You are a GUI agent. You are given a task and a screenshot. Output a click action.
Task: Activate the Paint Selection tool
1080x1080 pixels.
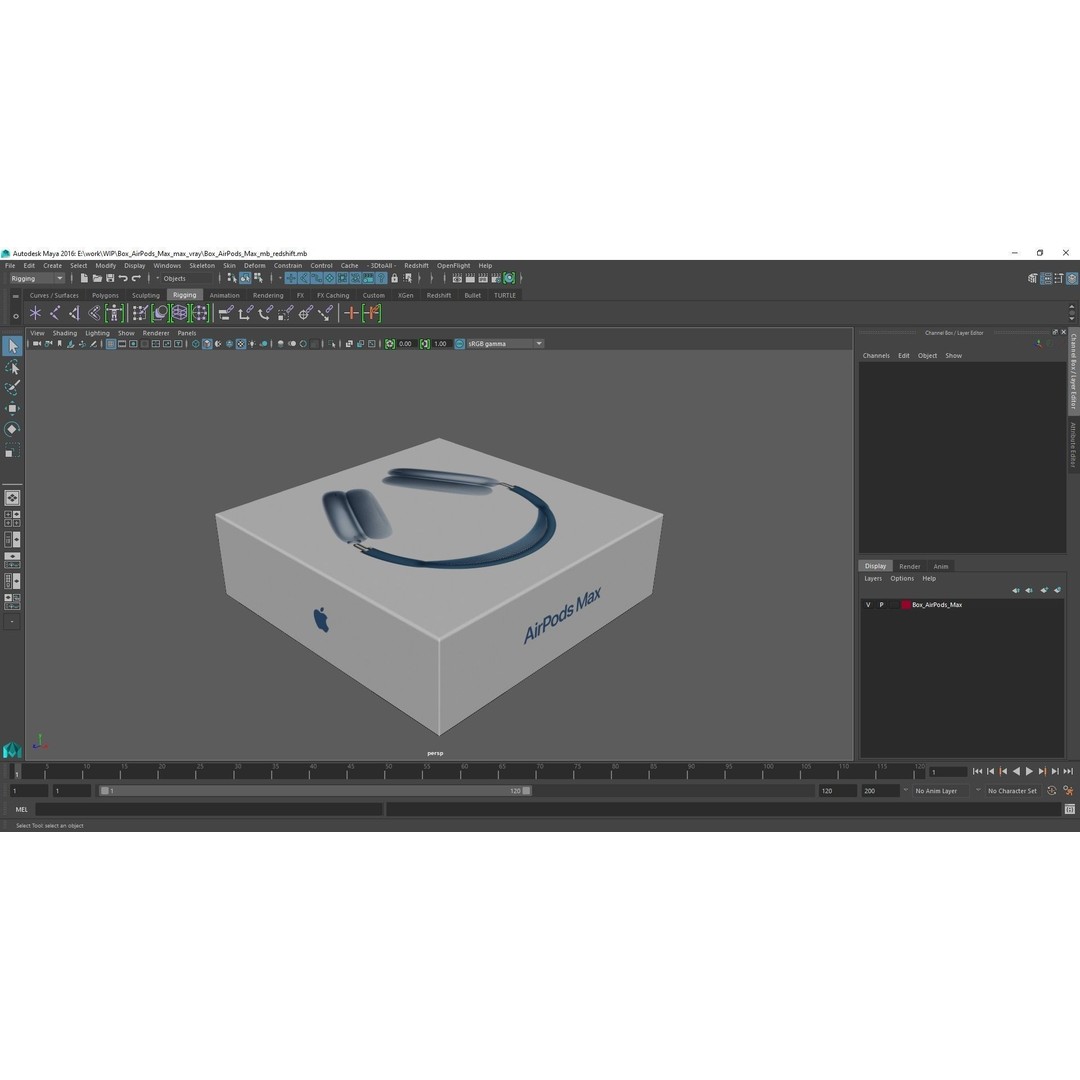12,388
